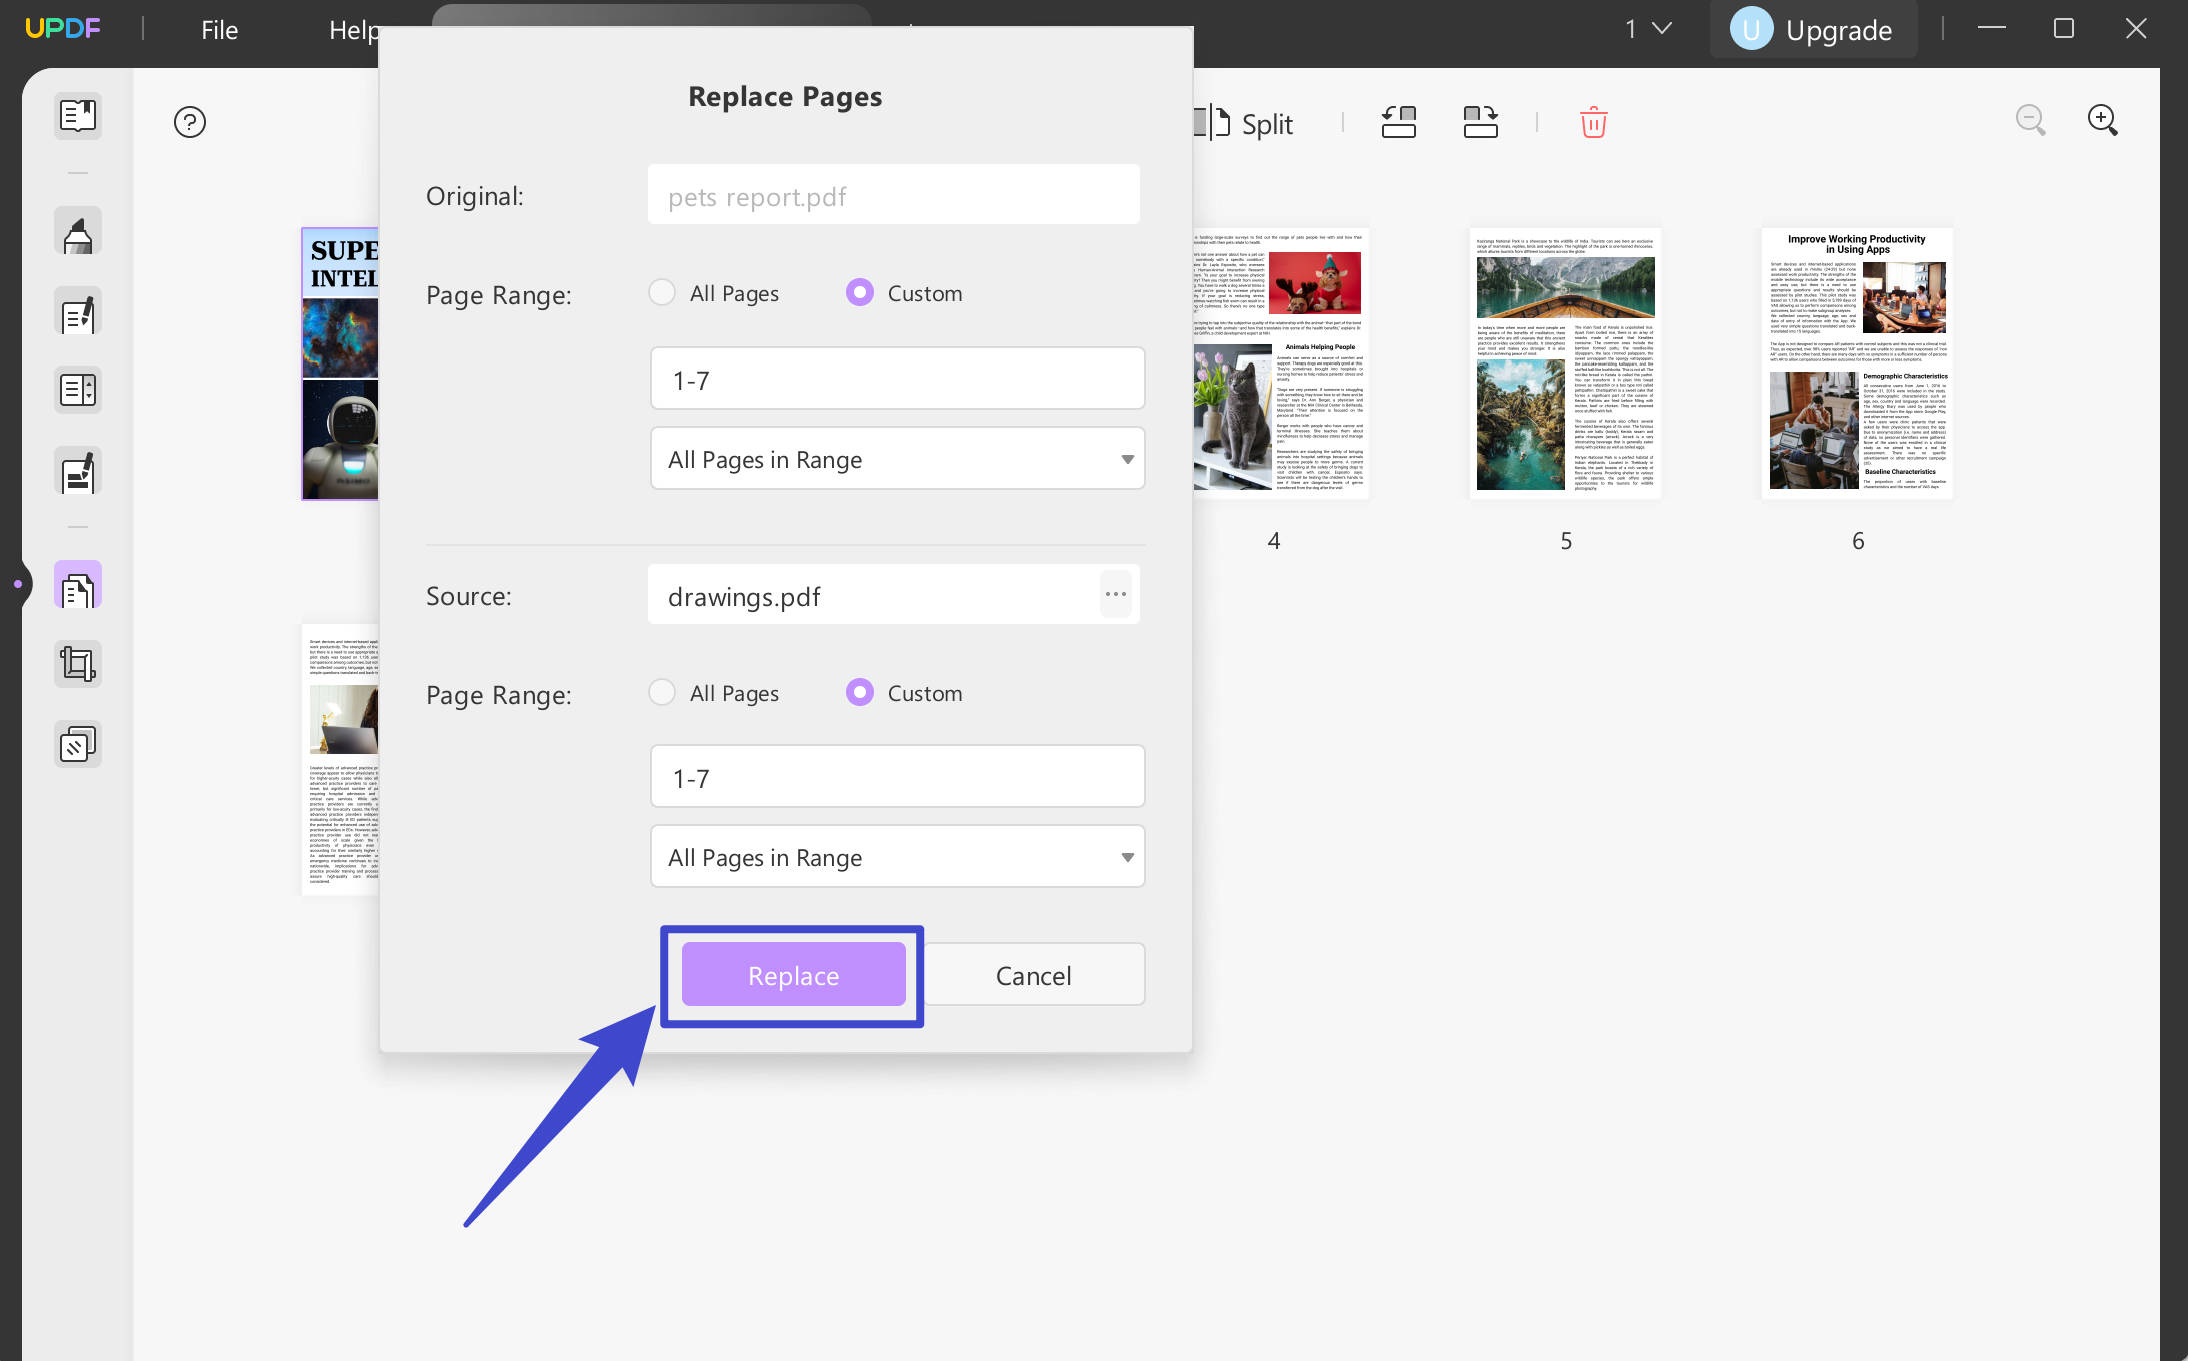This screenshot has height=1361, width=2188.
Task: Click the rotate page left toolbar icon
Action: [x=1397, y=122]
